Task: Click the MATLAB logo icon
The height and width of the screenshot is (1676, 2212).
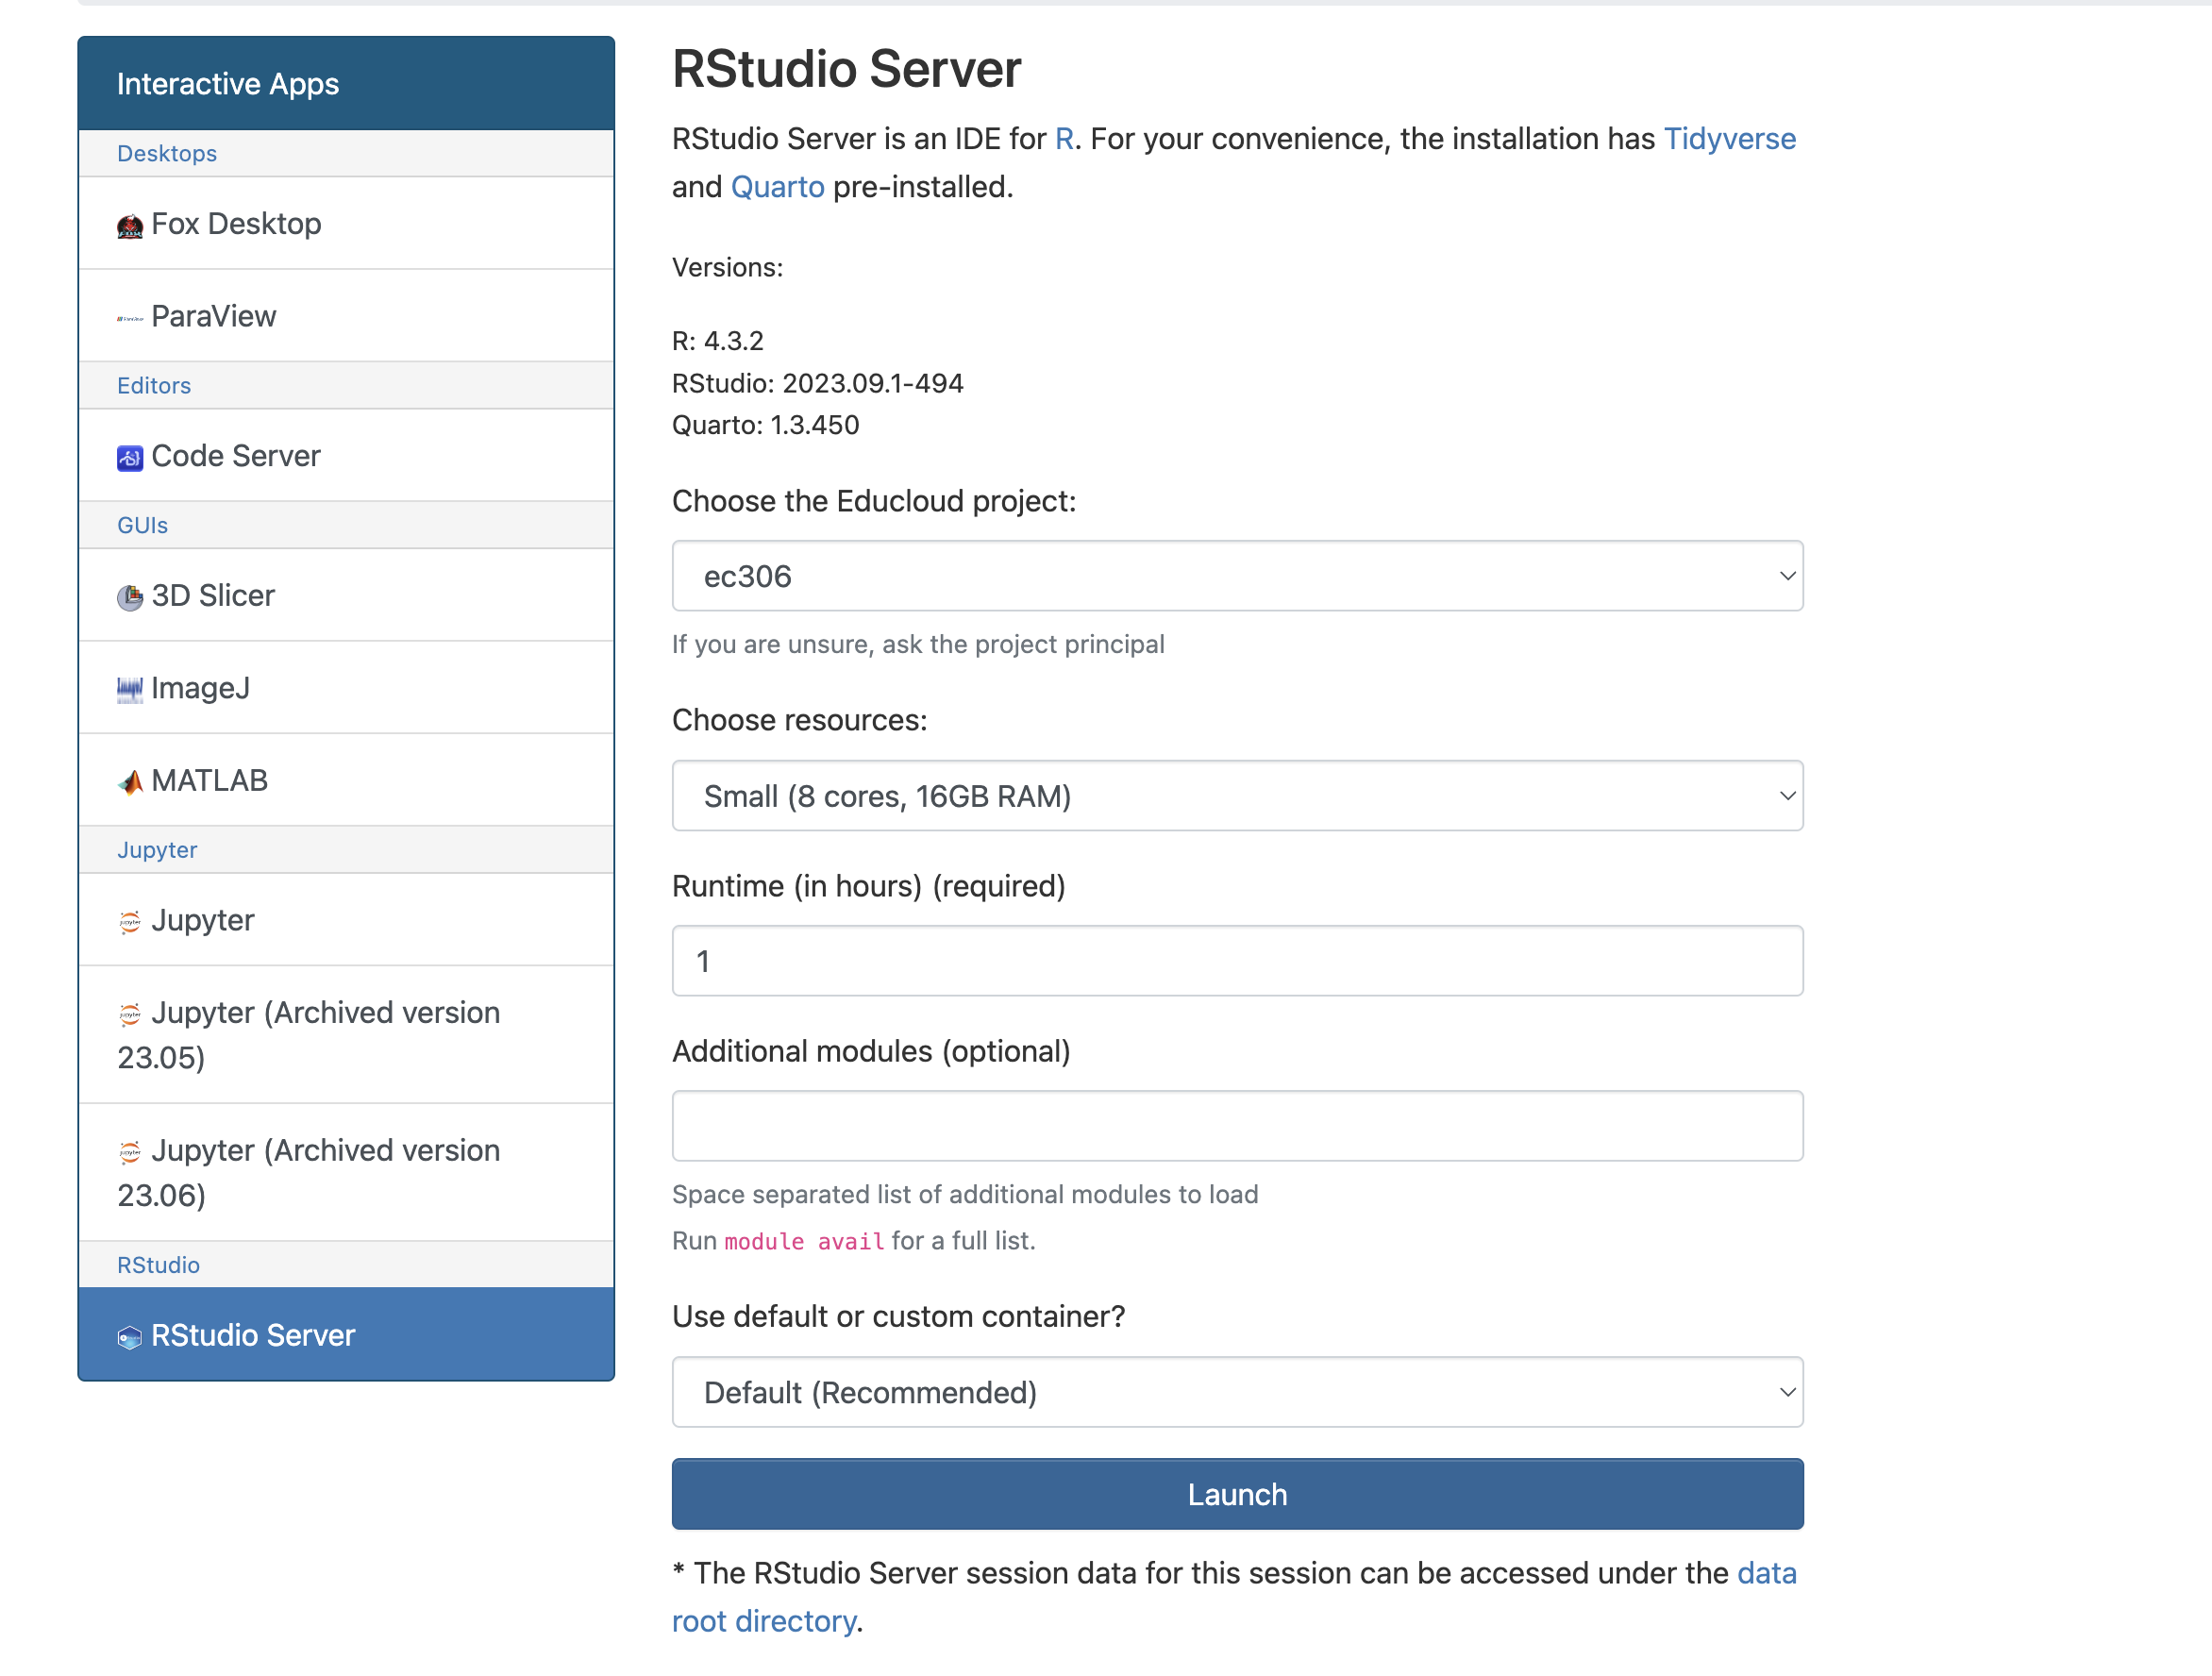Action: pos(130,782)
